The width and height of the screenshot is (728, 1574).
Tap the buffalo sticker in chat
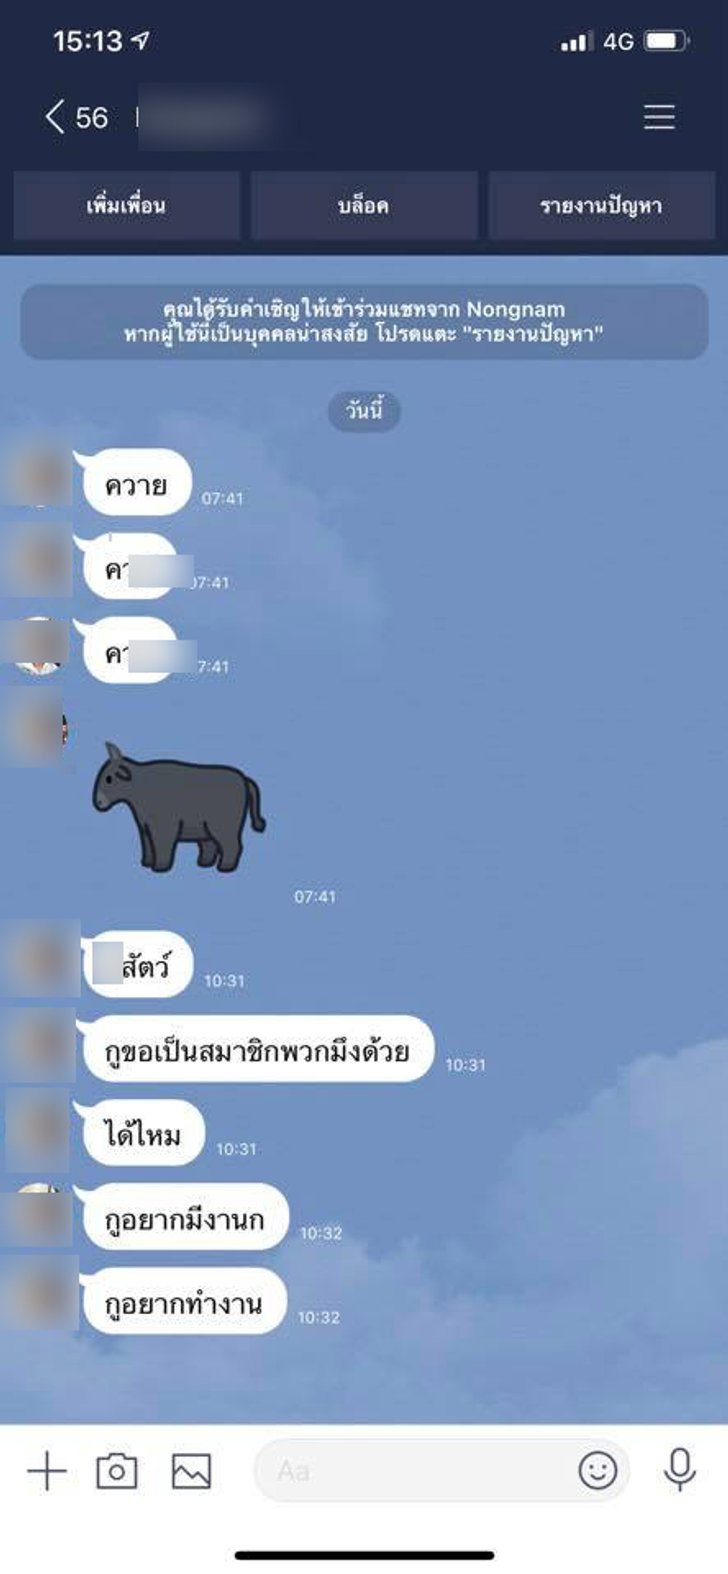[178, 807]
